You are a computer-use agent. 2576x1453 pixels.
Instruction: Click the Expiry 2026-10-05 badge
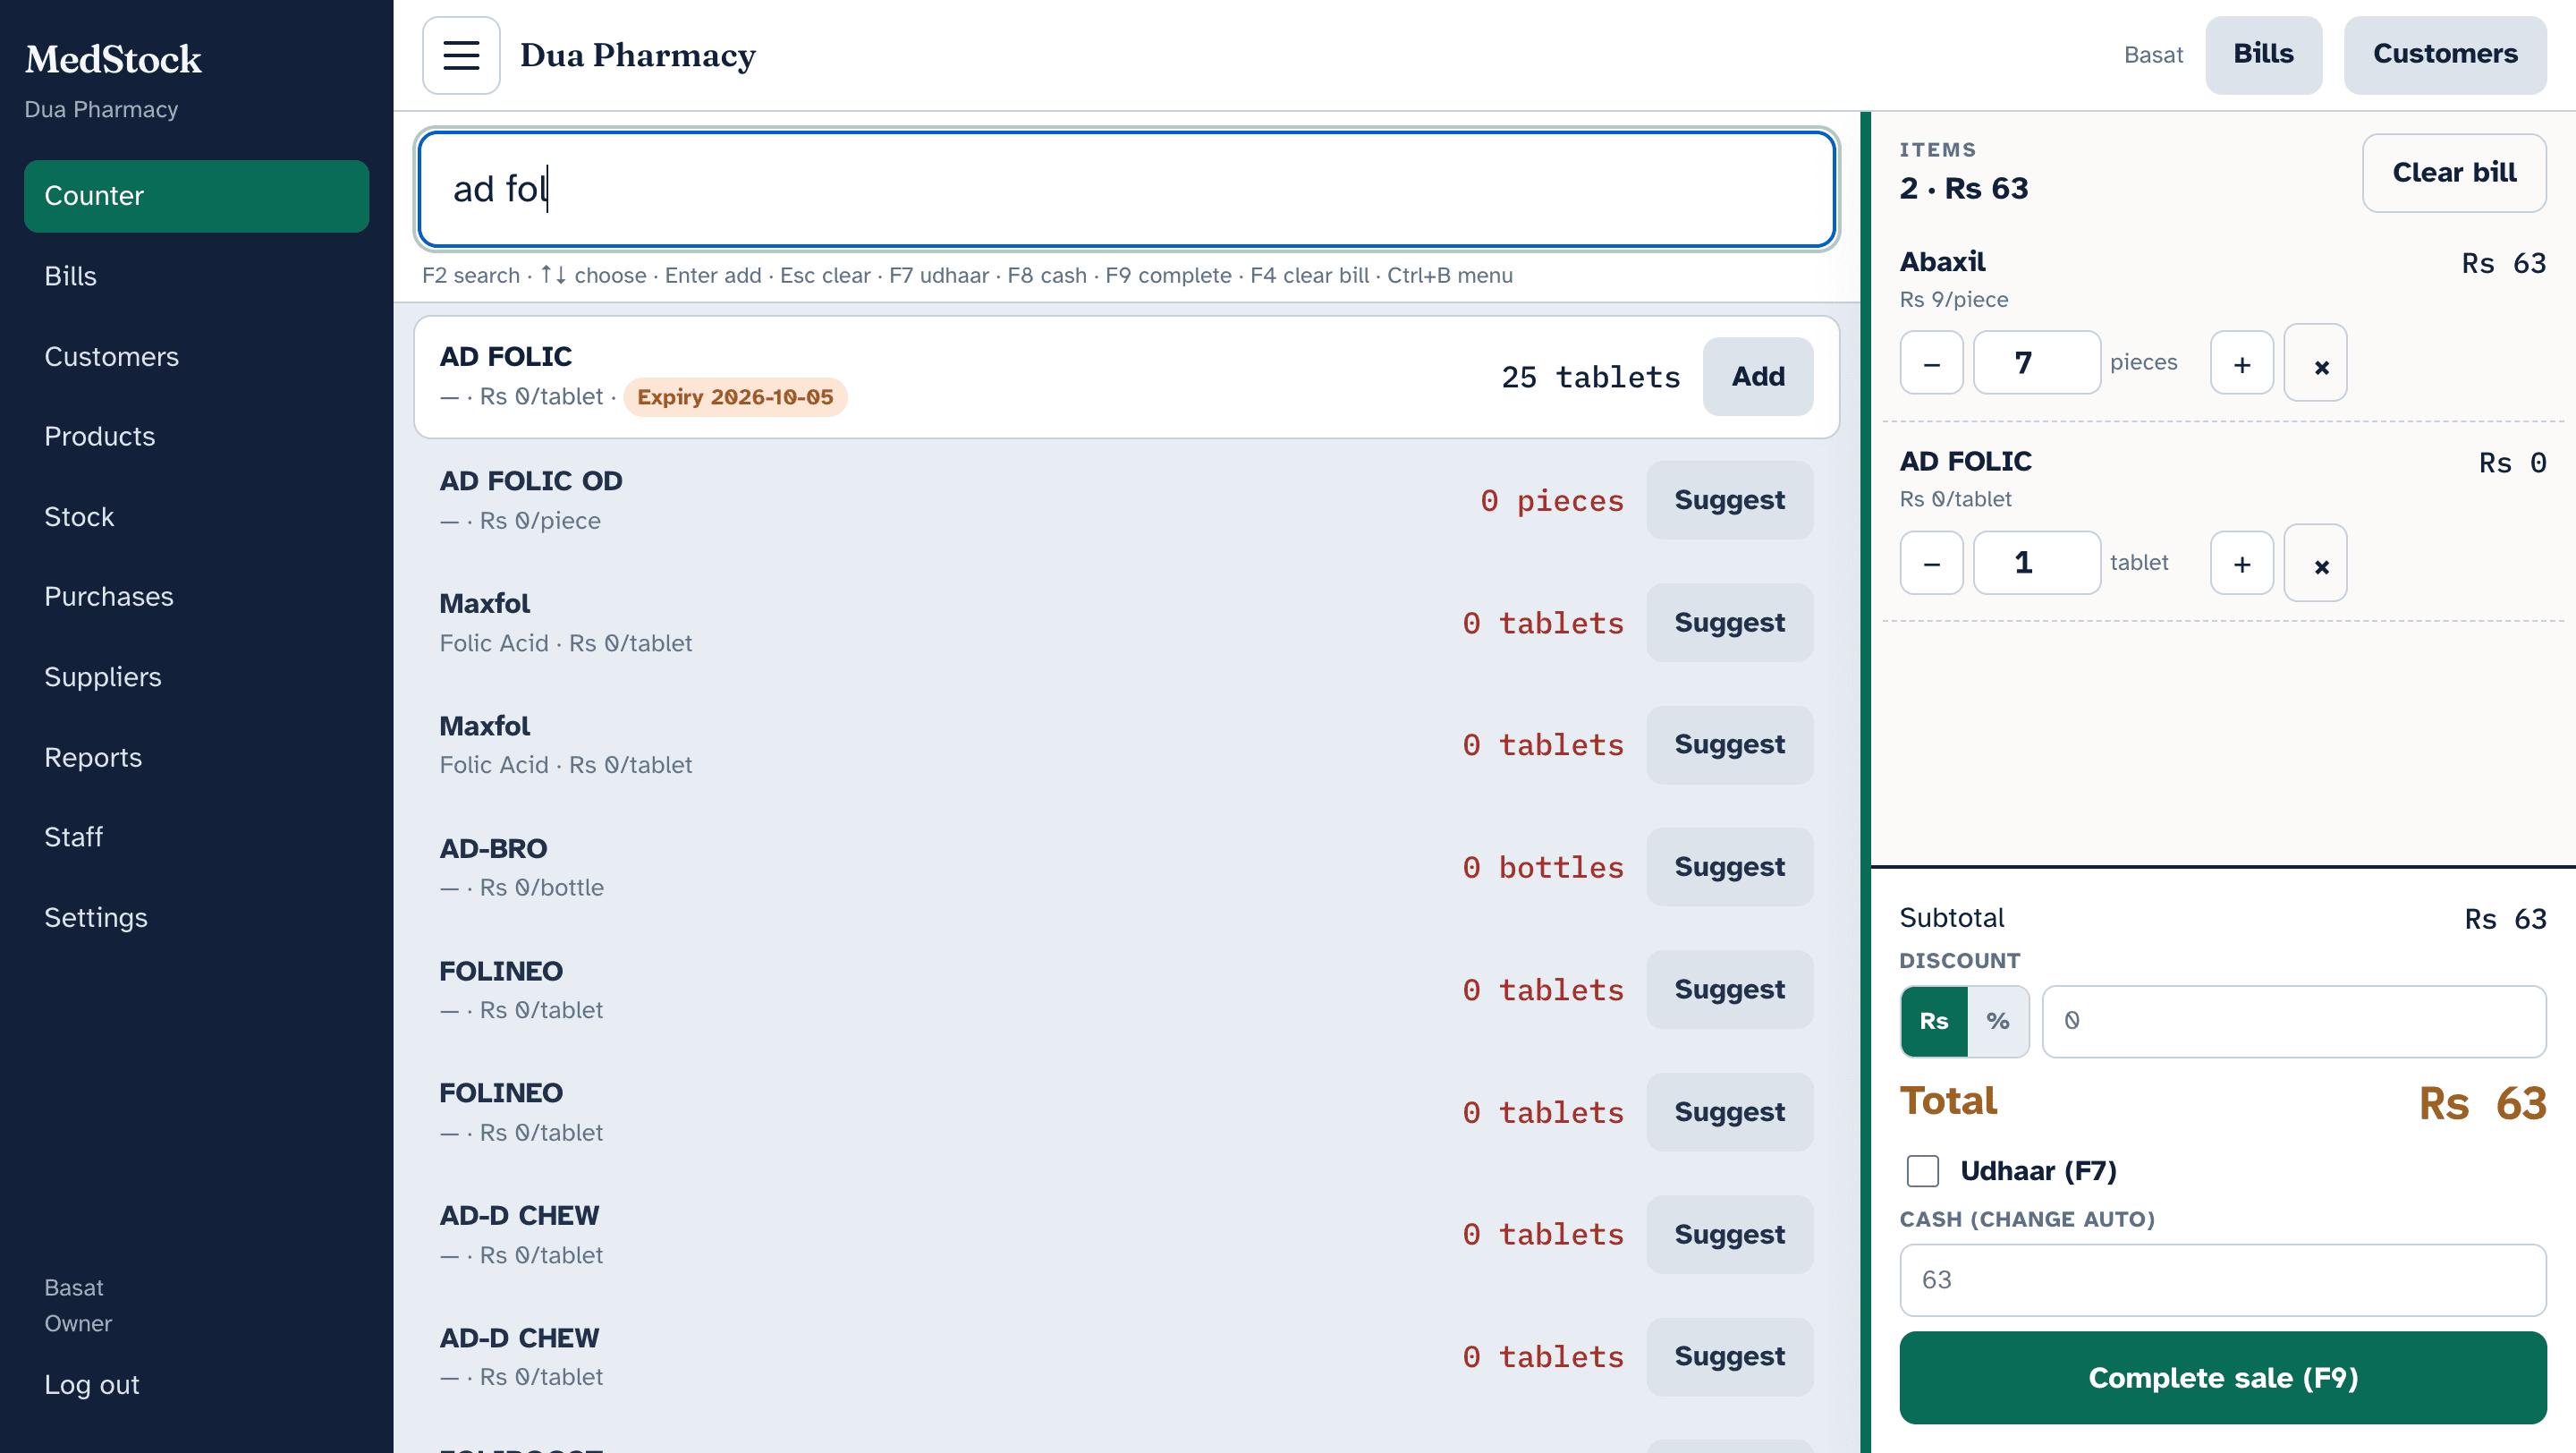(x=735, y=397)
